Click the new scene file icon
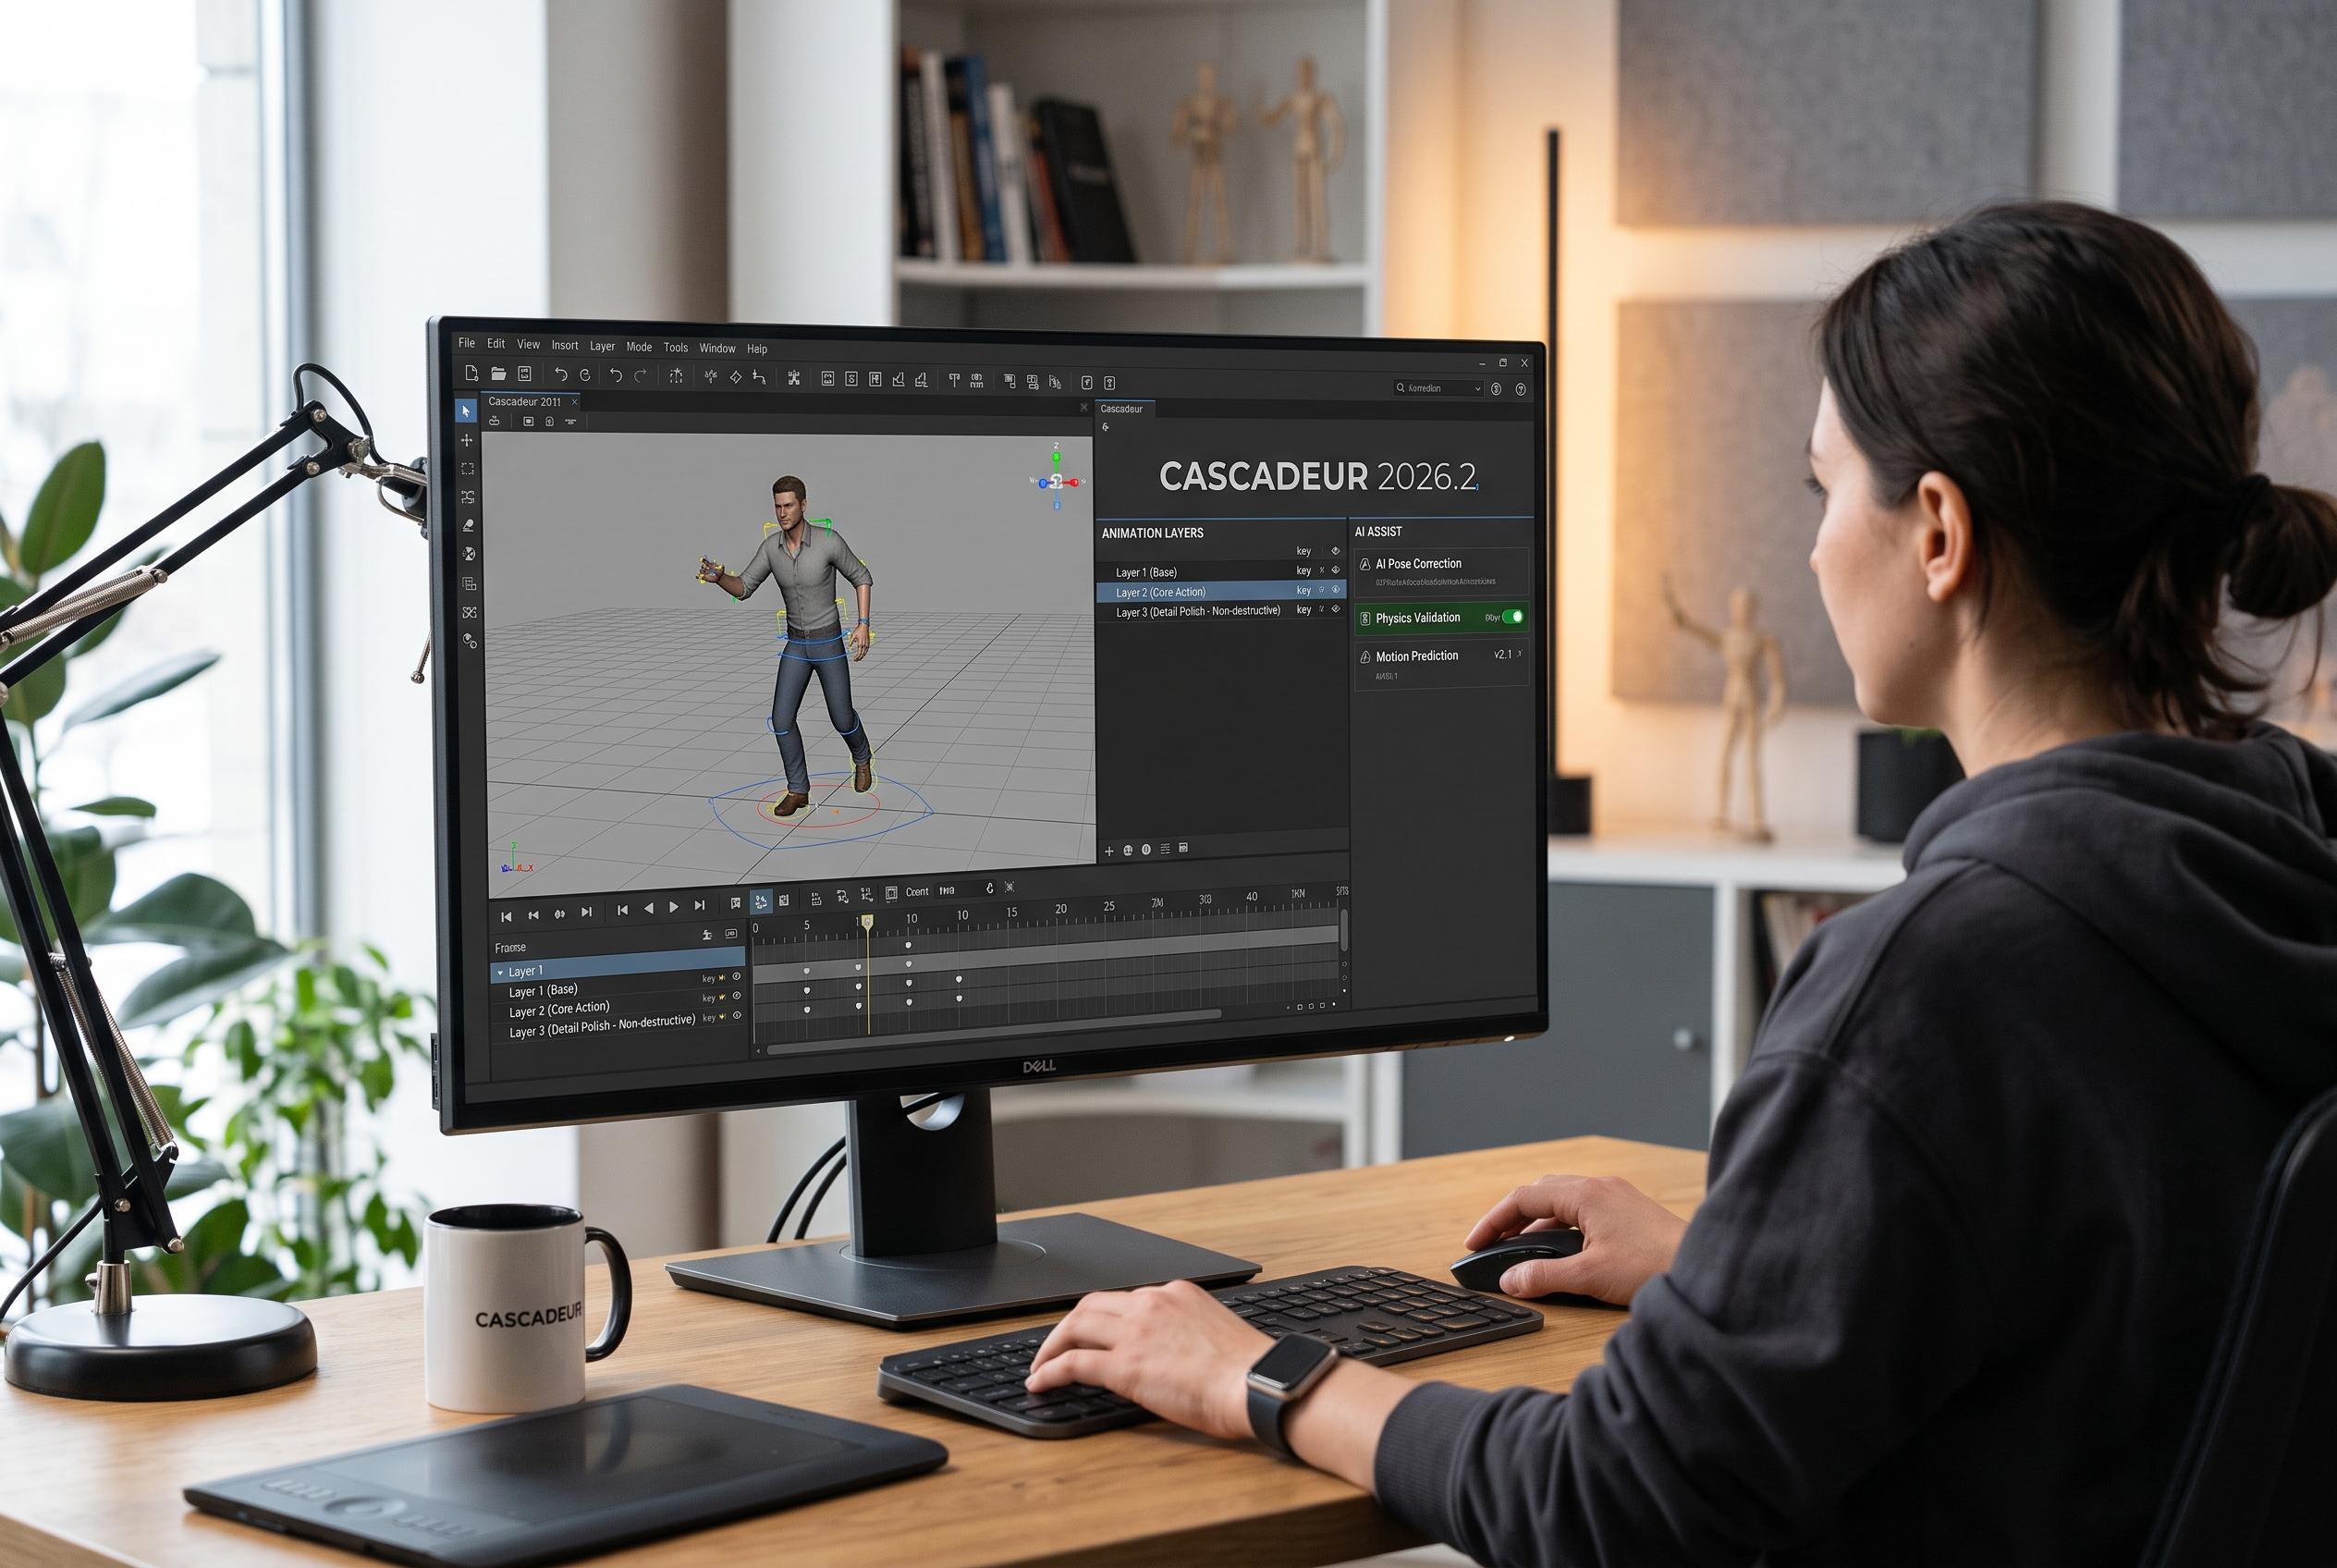 tap(472, 373)
